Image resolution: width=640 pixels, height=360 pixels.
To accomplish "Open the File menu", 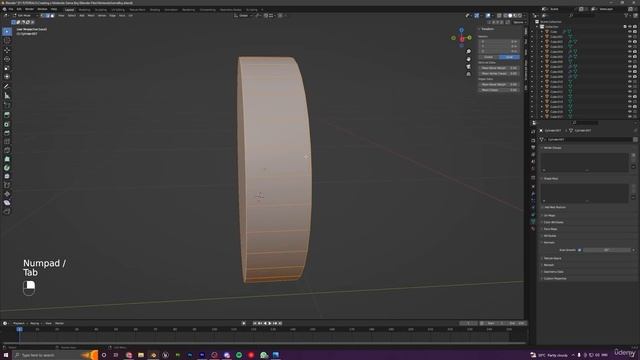I will [x=11, y=9].
